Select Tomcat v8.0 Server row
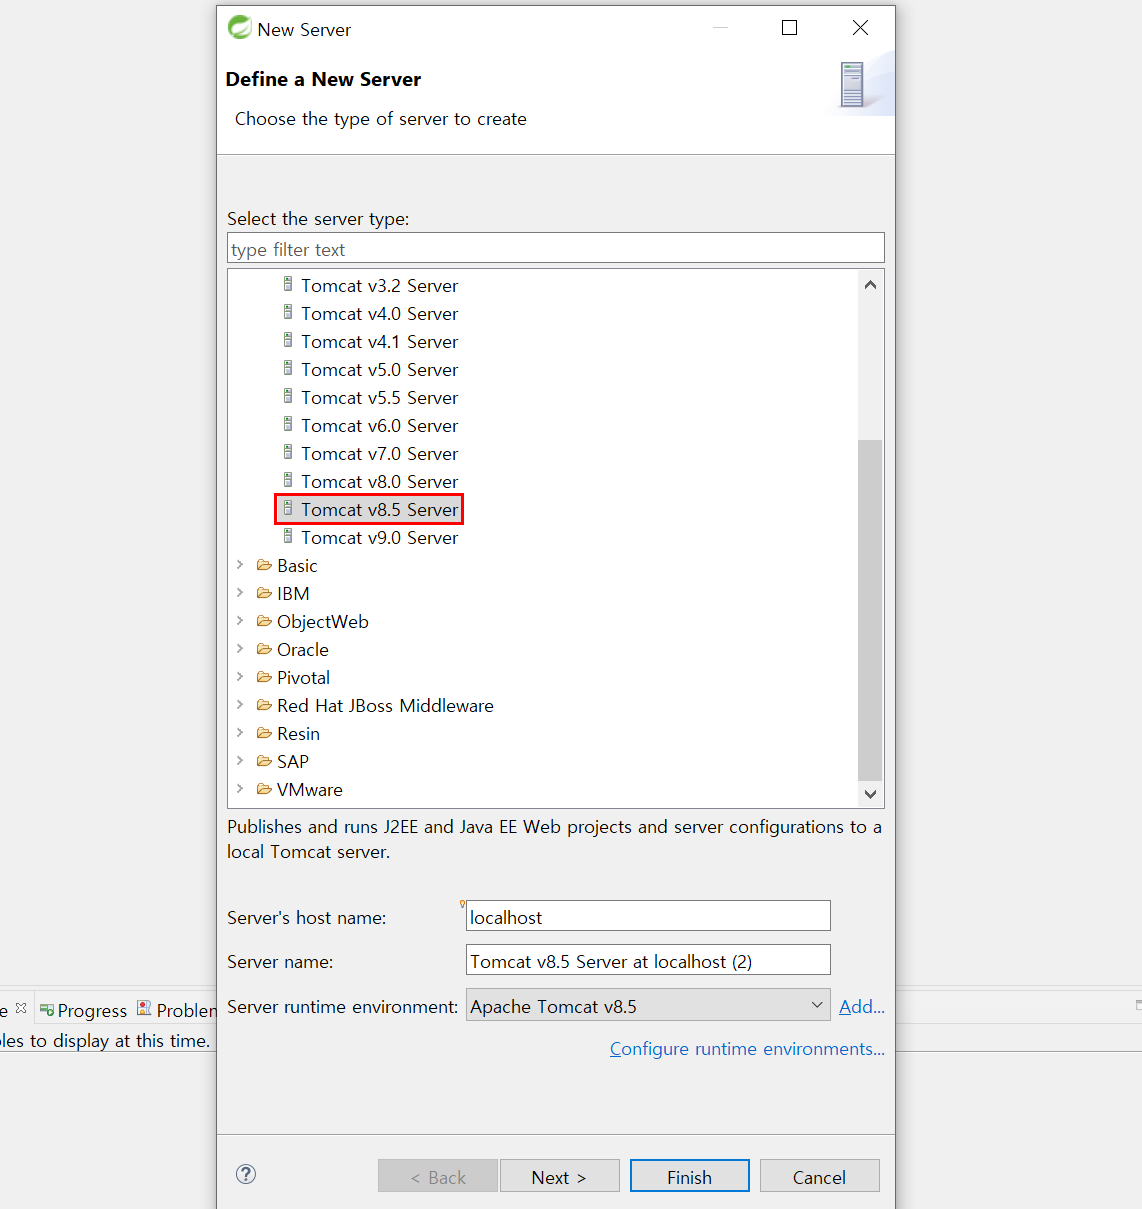1142x1209 pixels. pos(369,481)
